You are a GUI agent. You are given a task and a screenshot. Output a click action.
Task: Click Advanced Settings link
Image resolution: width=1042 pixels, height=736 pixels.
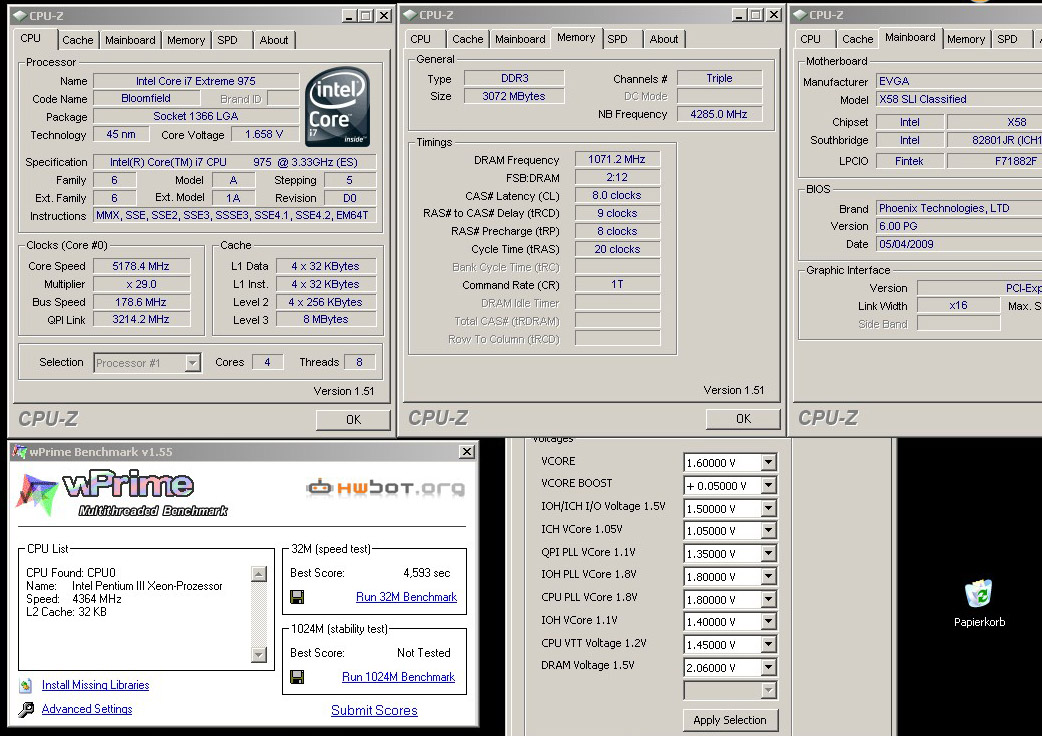click(x=87, y=709)
